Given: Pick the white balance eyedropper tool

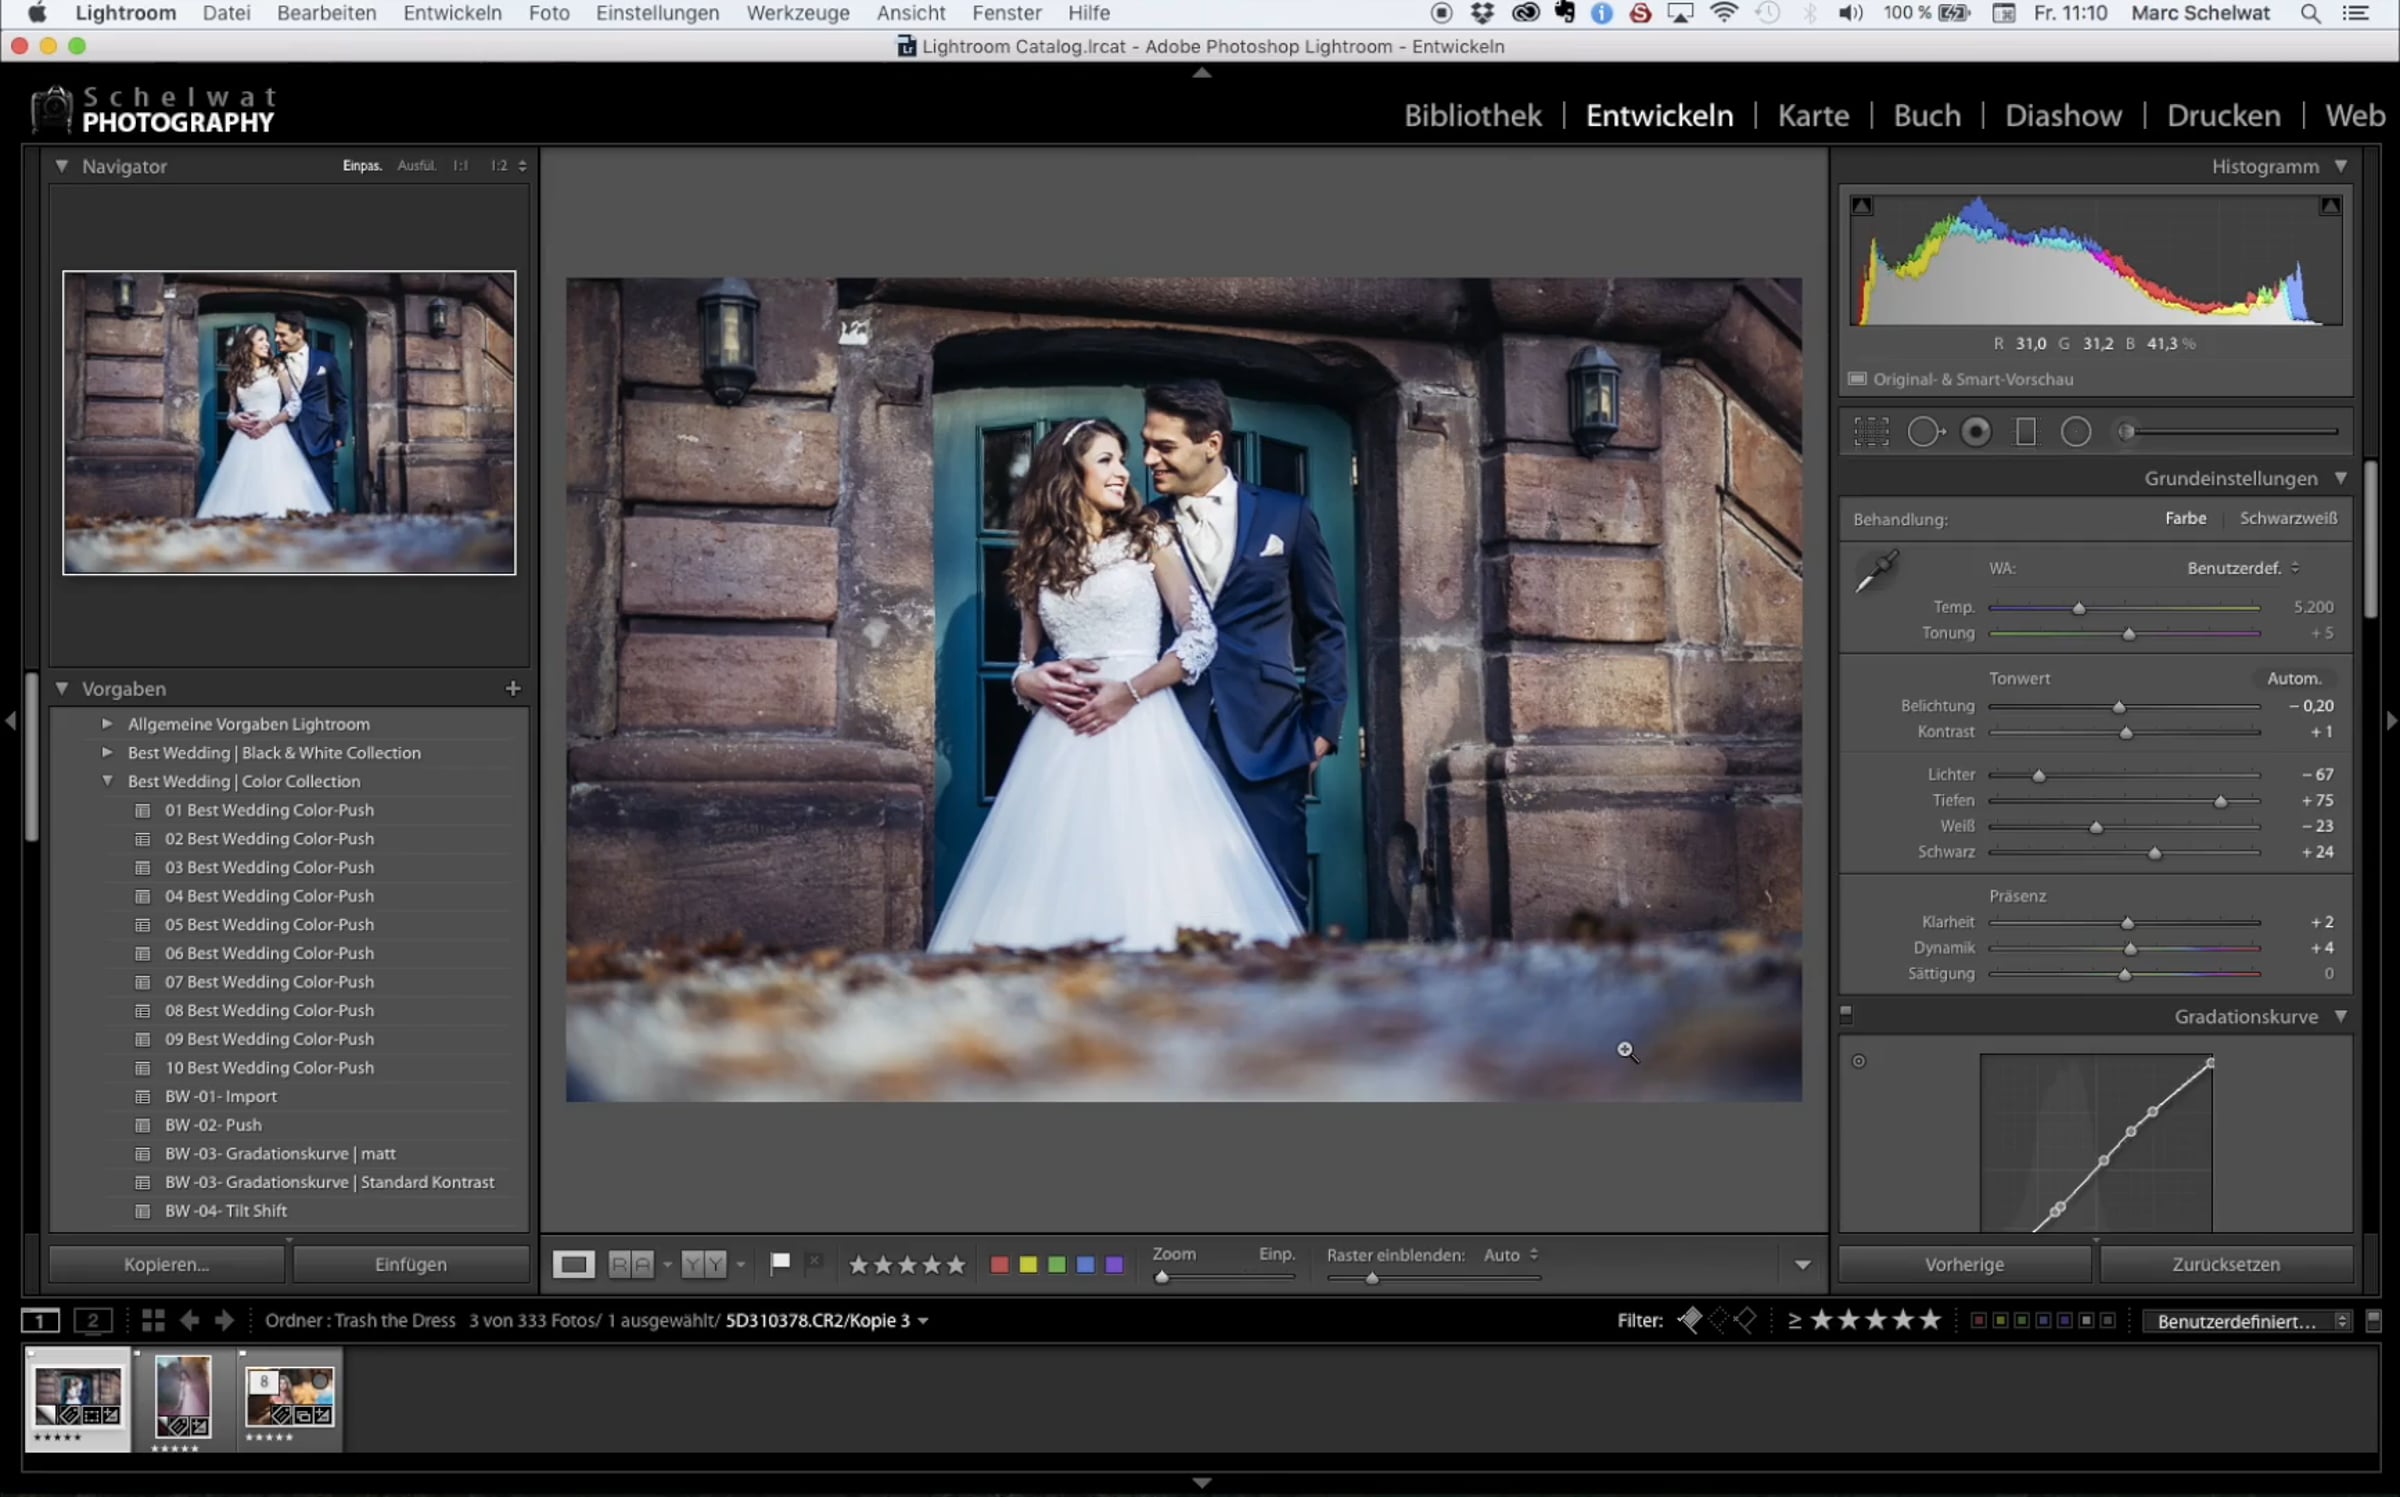Looking at the screenshot, I should (x=1876, y=572).
